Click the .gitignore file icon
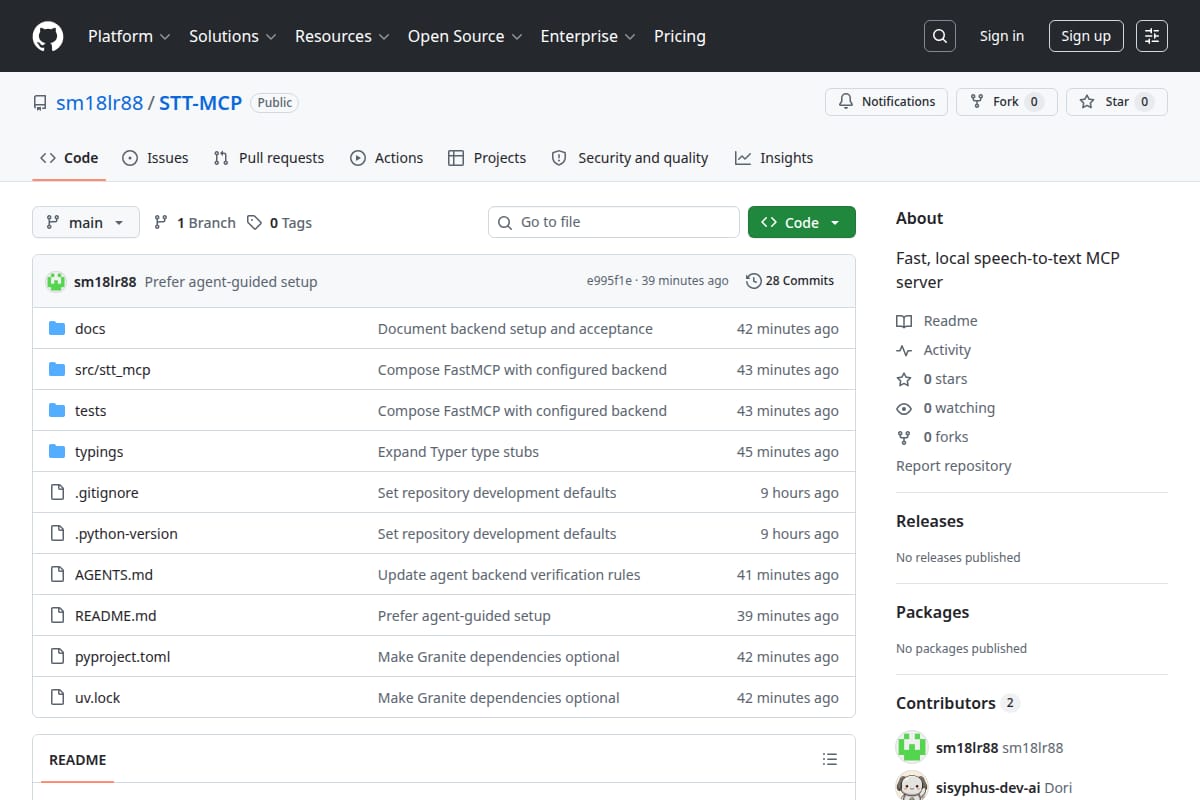Image resolution: width=1200 pixels, height=800 pixels. point(57,493)
